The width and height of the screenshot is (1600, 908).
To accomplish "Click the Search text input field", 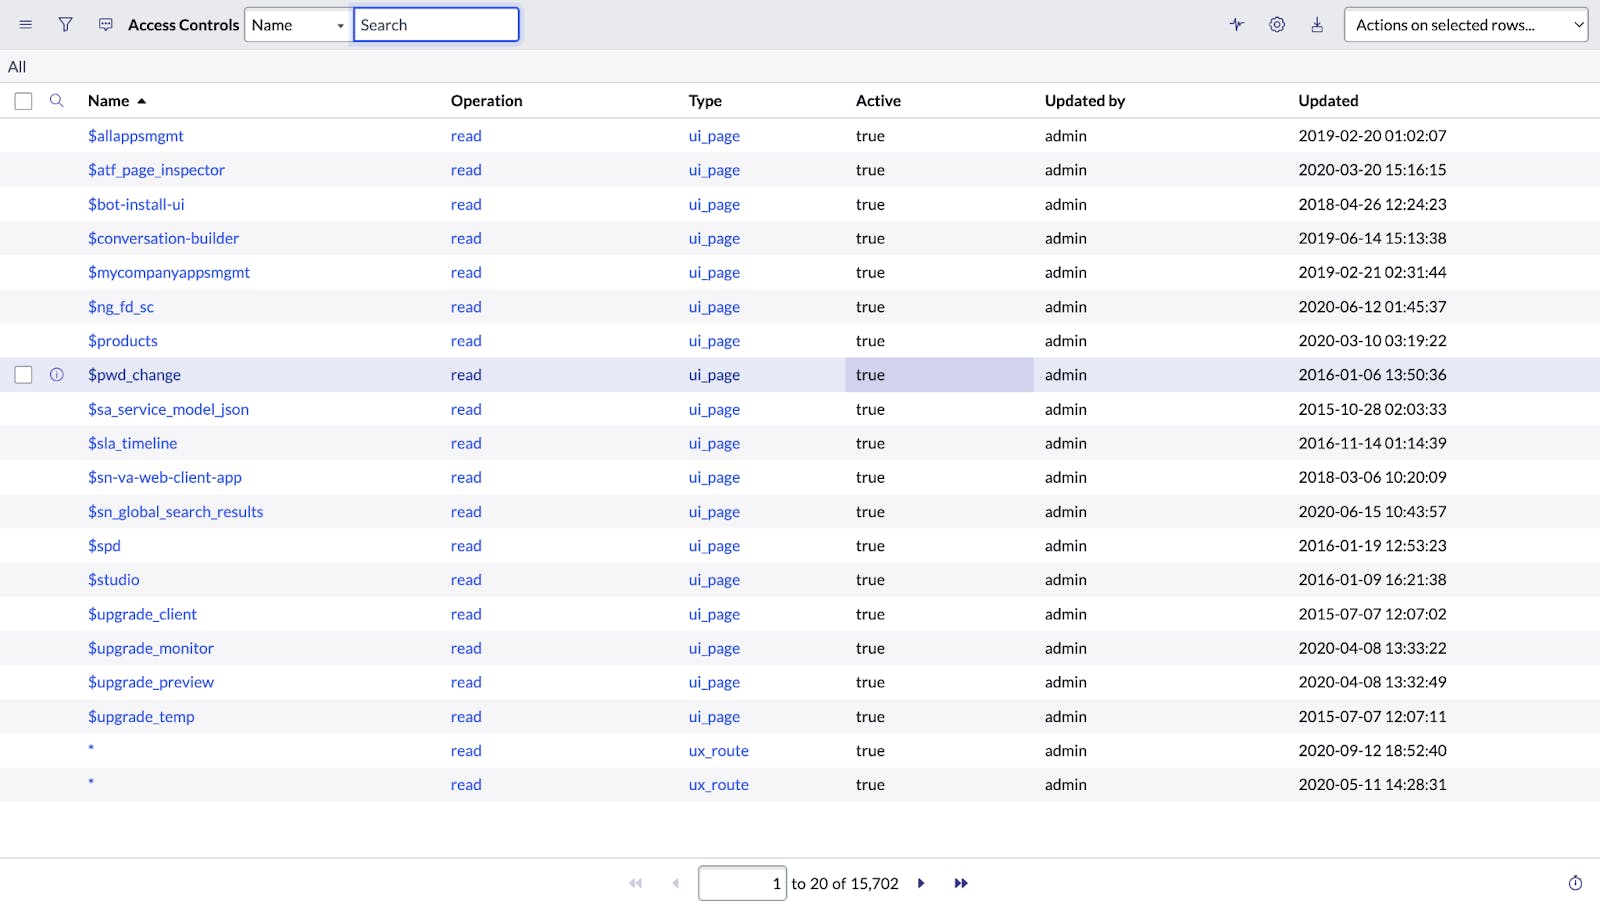I will click(x=436, y=25).
